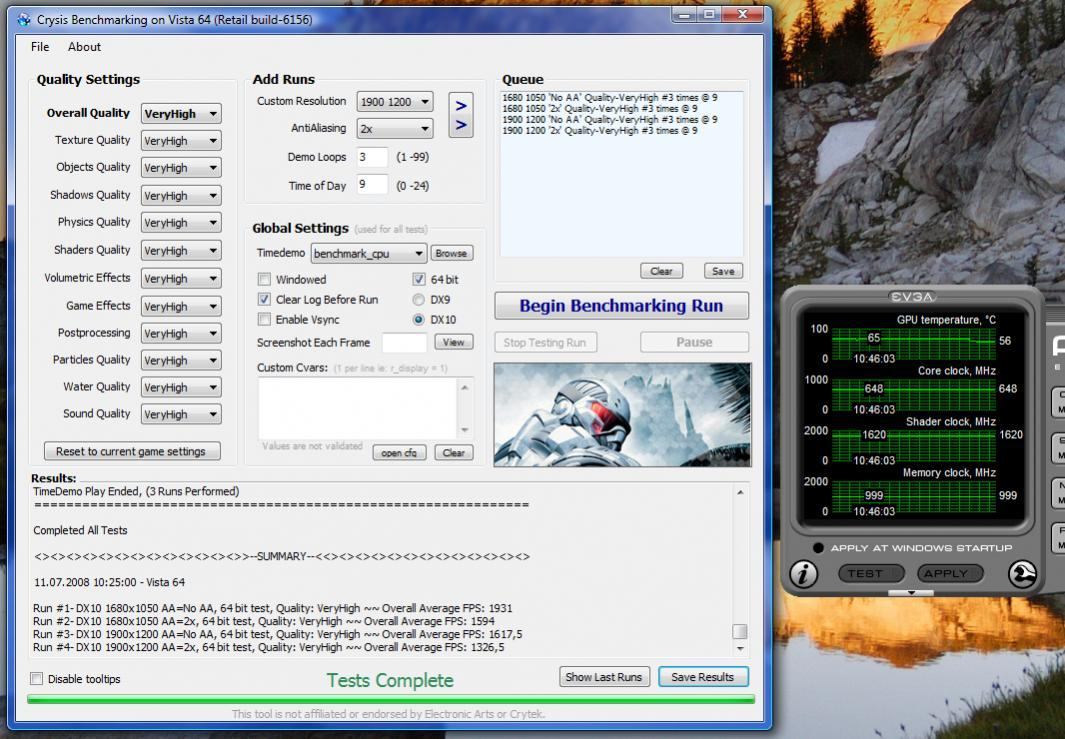The height and width of the screenshot is (739, 1065).
Task: Click the Pause button
Action: point(694,342)
